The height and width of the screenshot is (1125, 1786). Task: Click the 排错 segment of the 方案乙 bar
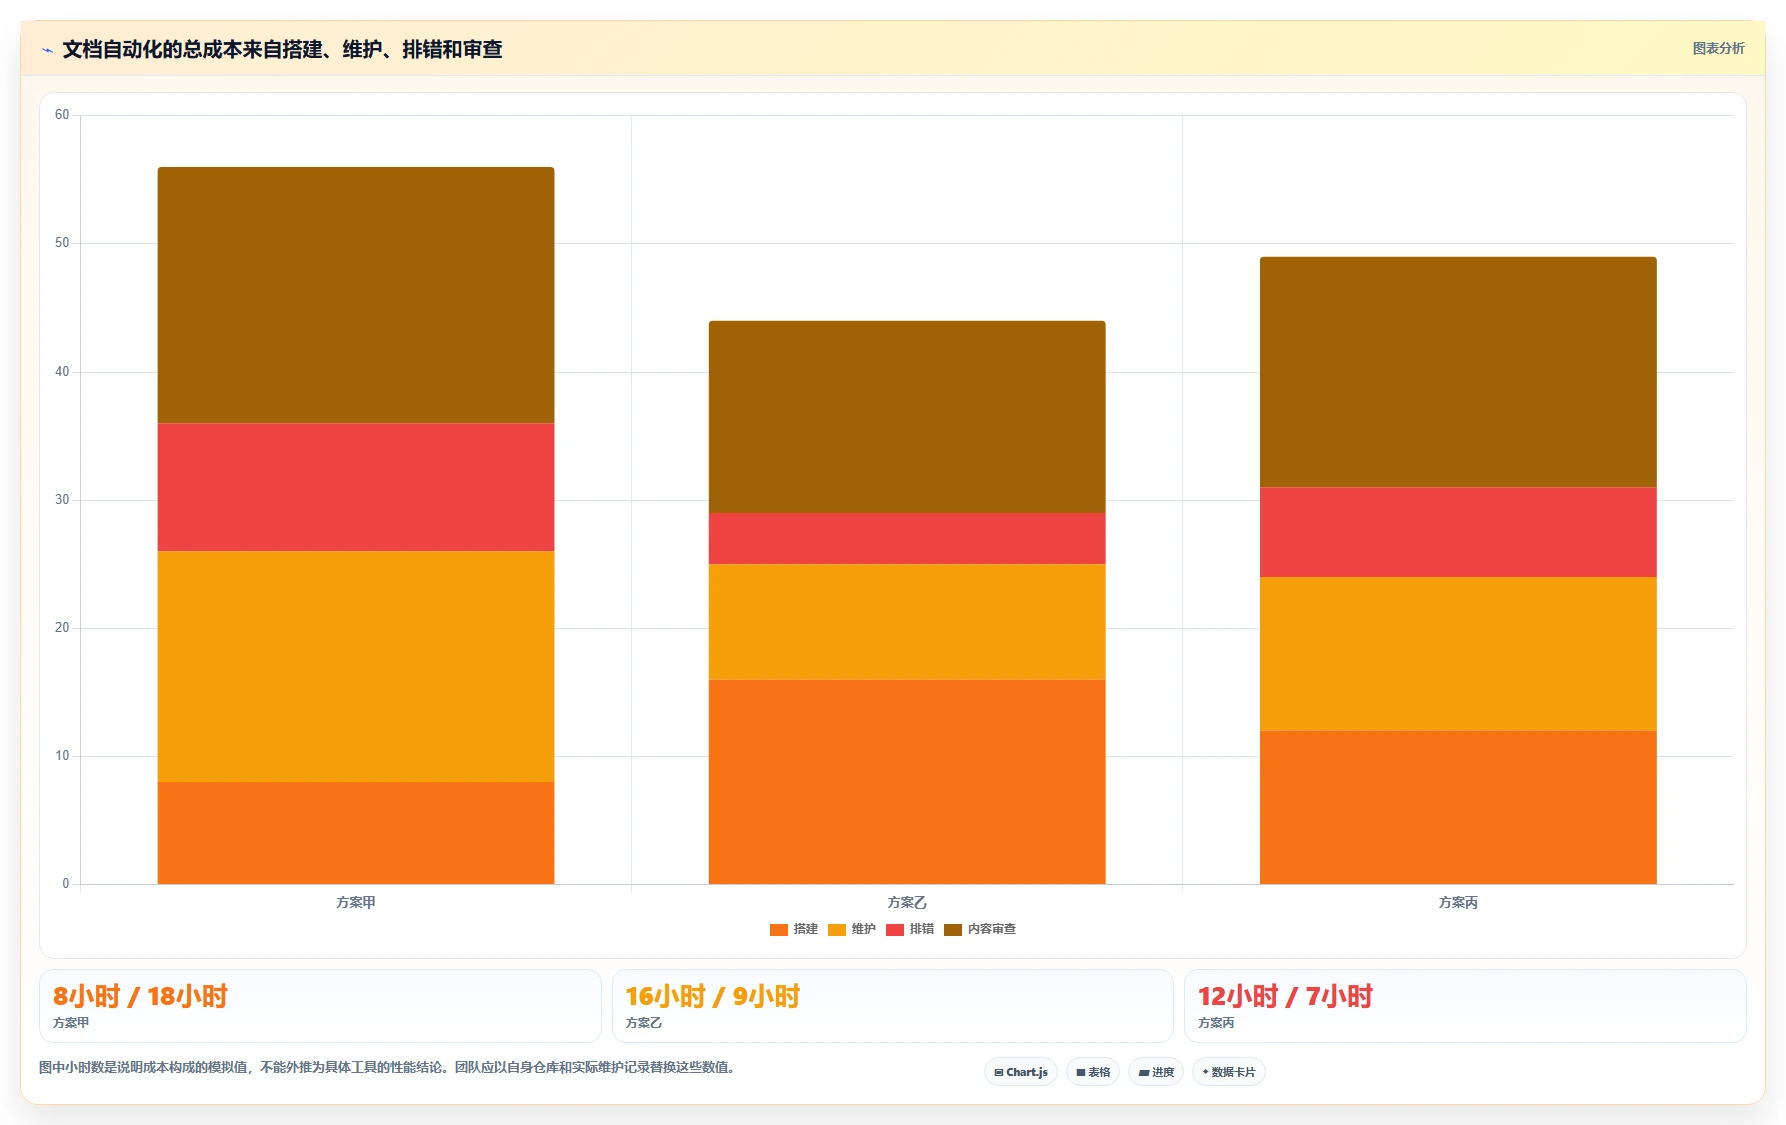tap(907, 538)
